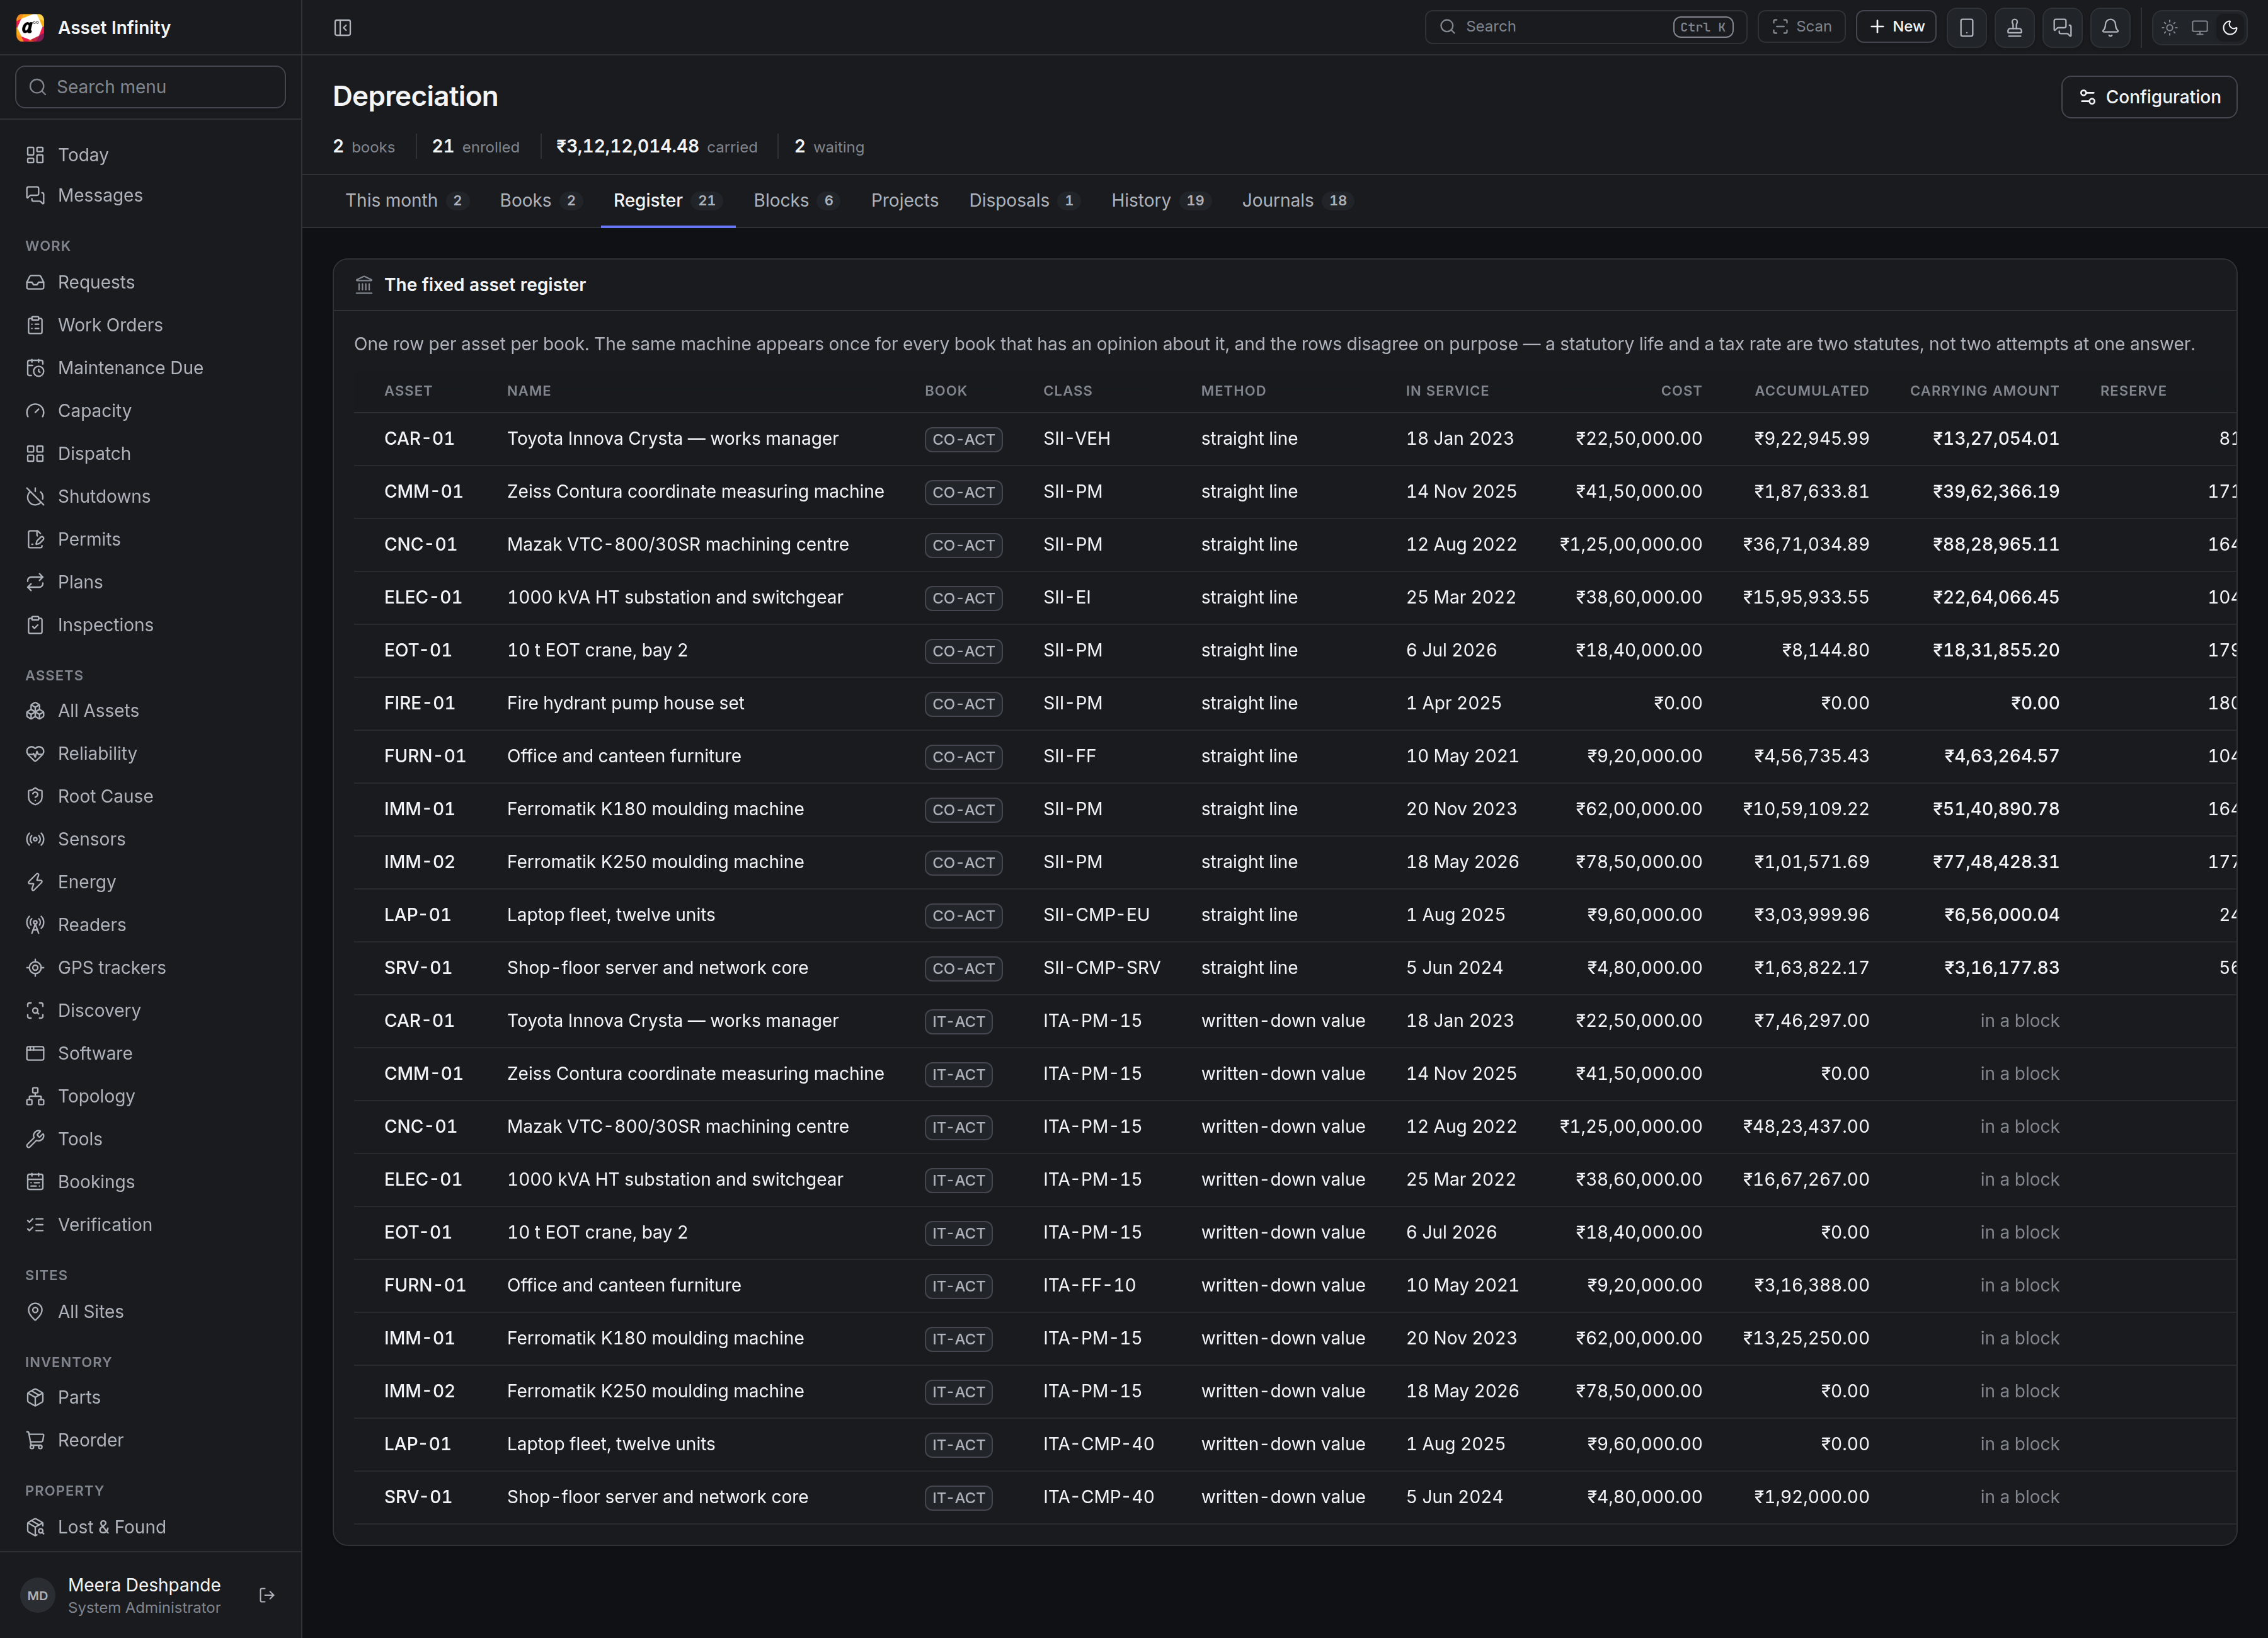
Task: Open the mobile device icon button
Action: click(1966, 27)
